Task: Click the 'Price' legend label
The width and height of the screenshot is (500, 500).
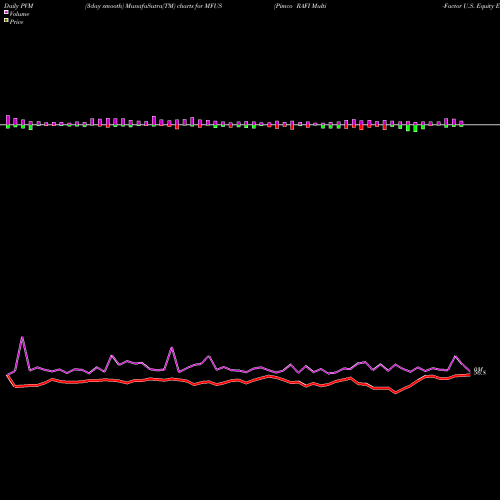Action: tap(16, 22)
